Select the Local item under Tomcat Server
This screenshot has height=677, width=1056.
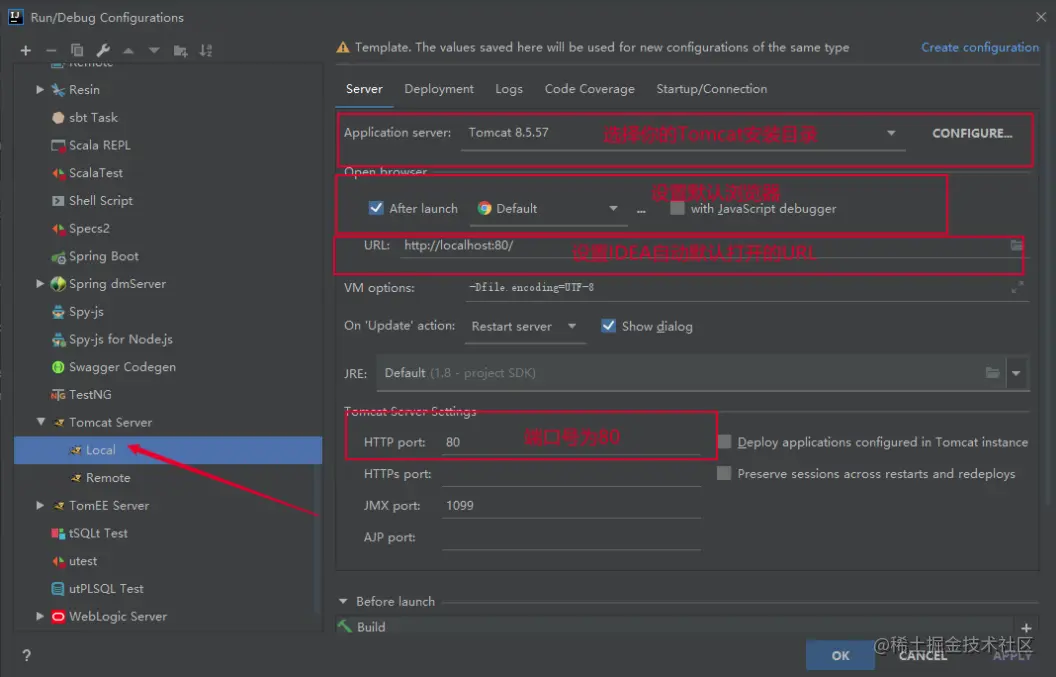(x=168, y=450)
